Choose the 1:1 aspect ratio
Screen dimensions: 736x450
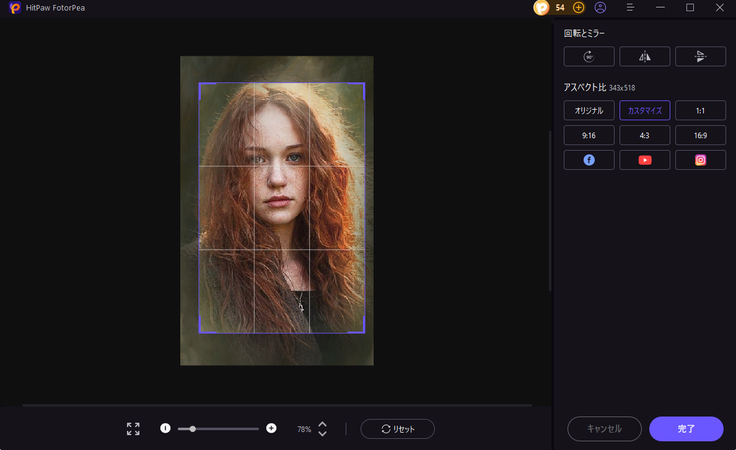point(700,110)
